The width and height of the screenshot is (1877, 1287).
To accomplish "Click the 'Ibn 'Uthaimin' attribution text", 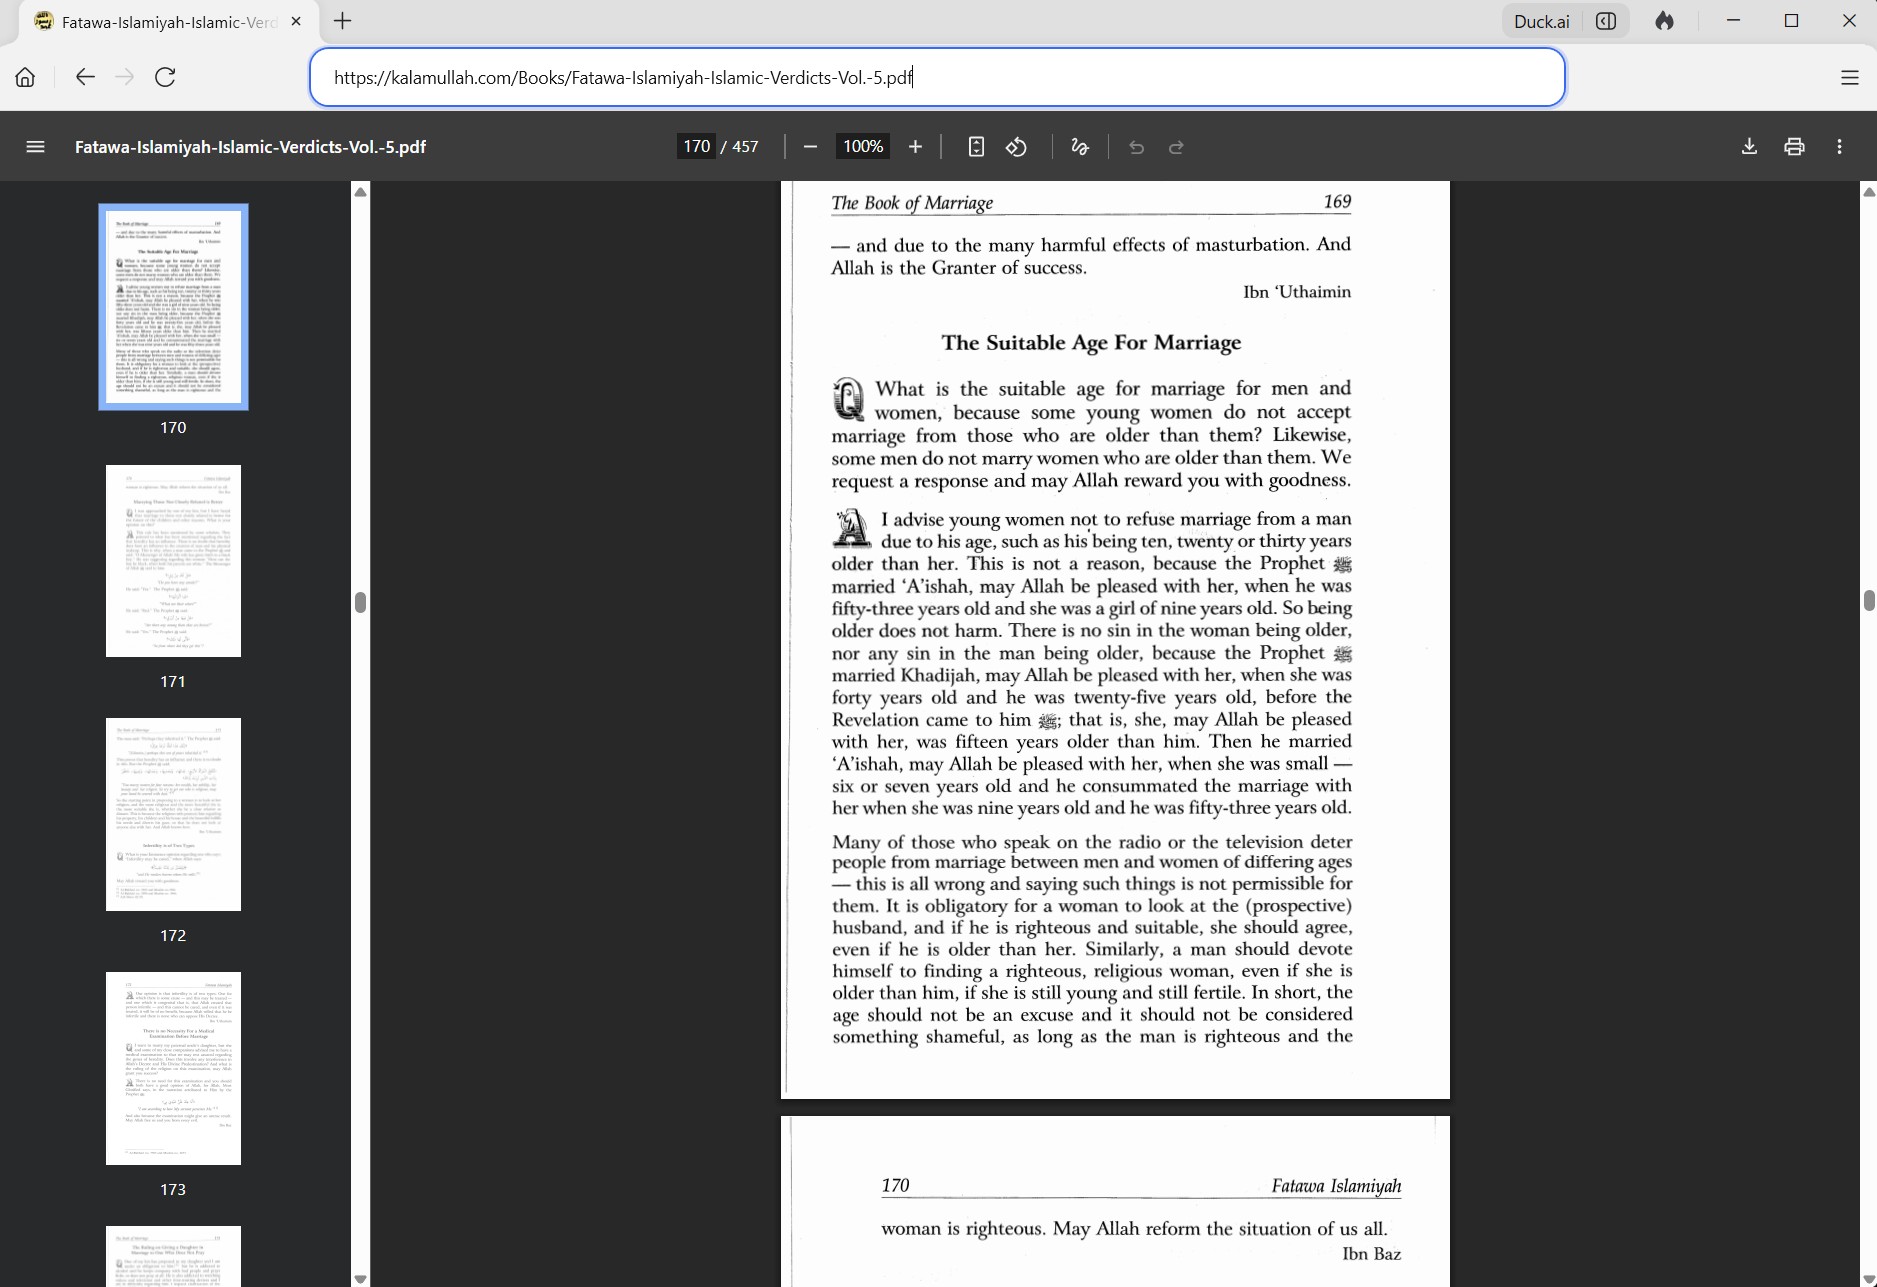I will [1297, 292].
